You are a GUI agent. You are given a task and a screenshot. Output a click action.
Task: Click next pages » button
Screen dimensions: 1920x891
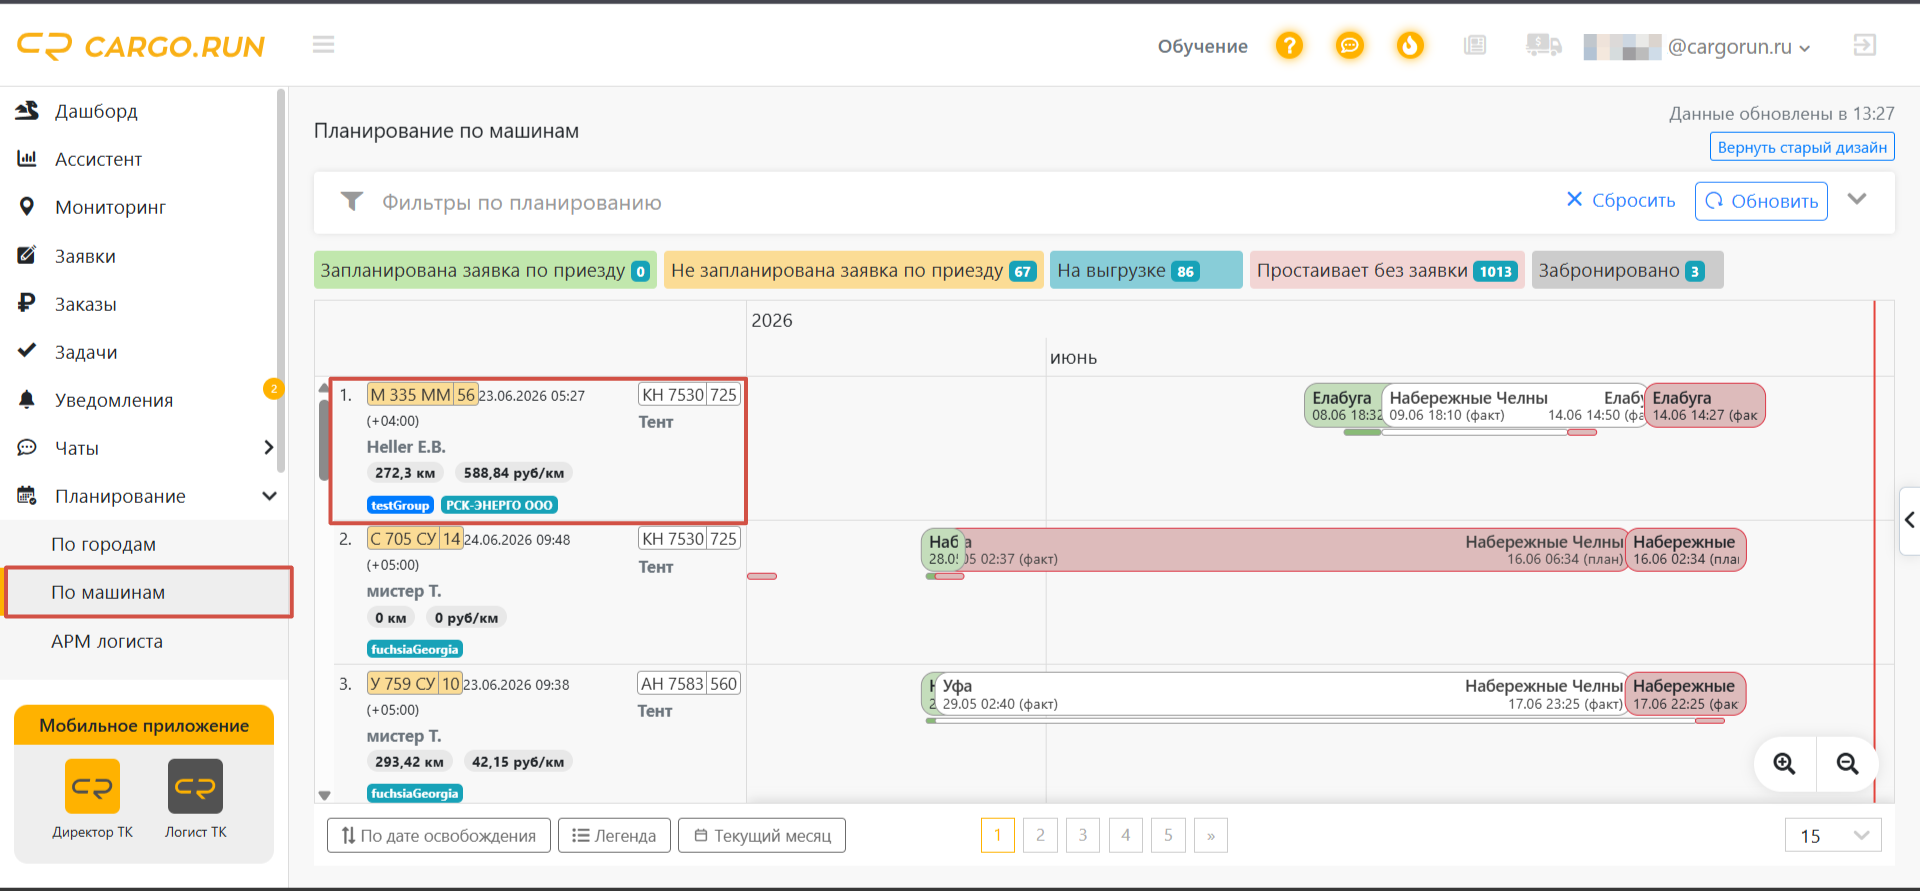pos(1211,835)
